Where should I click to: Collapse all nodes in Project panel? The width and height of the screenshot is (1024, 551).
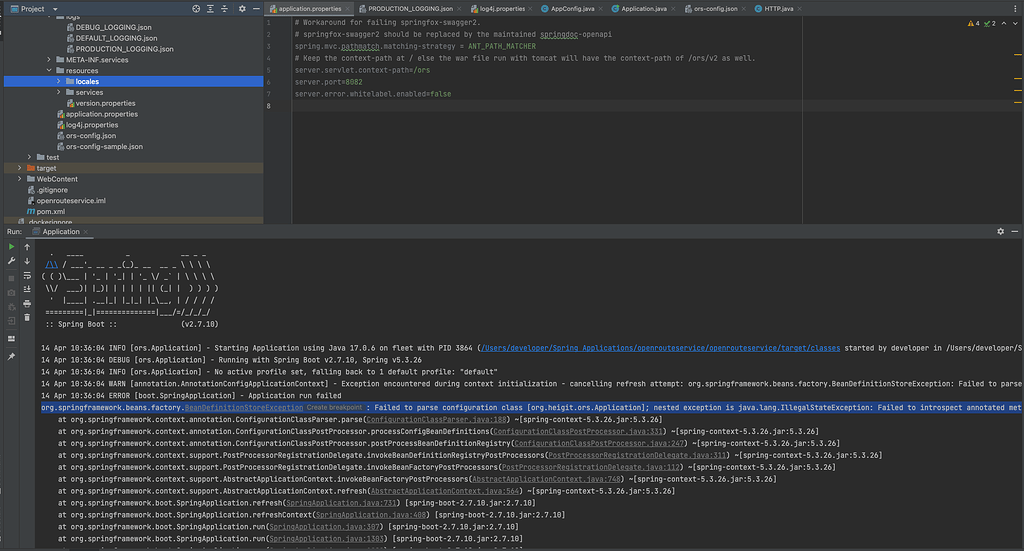(225, 9)
